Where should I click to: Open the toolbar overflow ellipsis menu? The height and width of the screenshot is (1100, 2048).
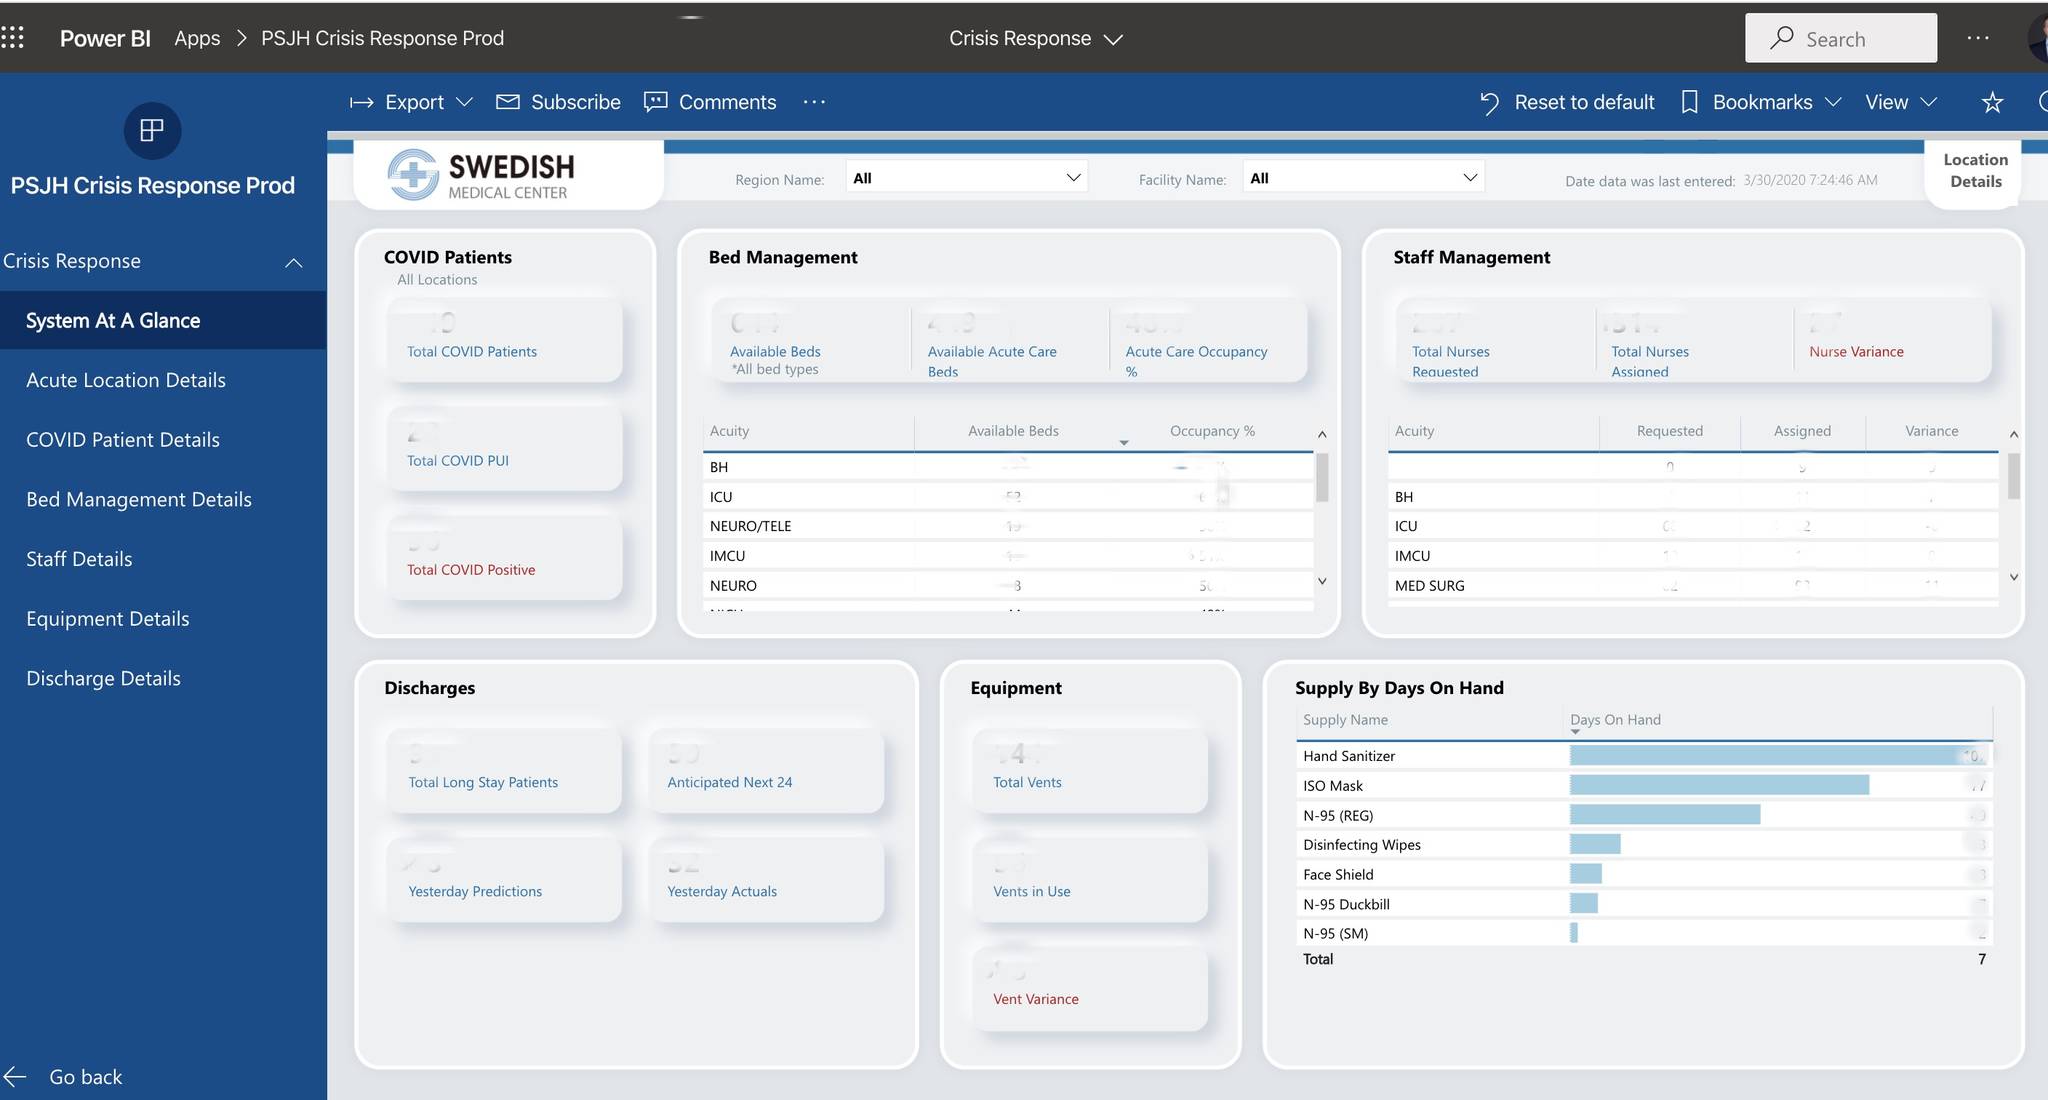[x=814, y=101]
